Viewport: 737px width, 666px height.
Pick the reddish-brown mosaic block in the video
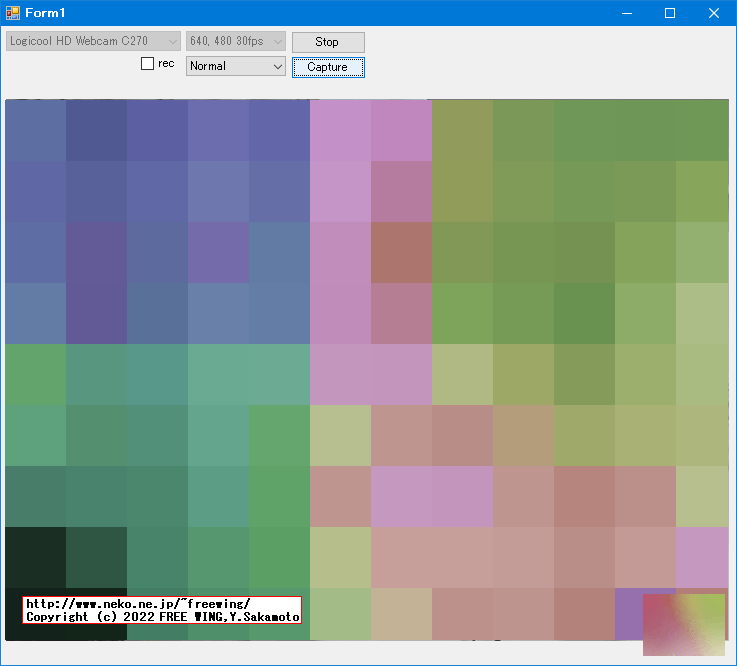coord(401,252)
